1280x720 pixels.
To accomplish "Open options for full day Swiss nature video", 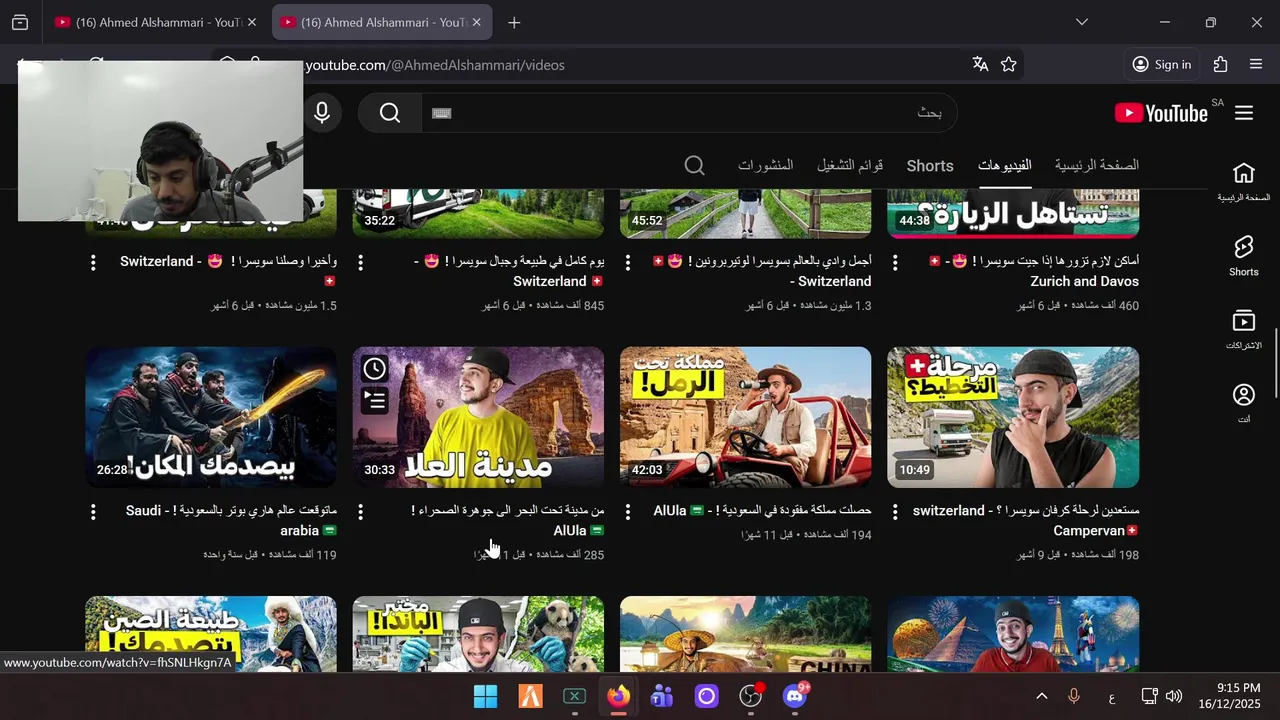I will 360,262.
